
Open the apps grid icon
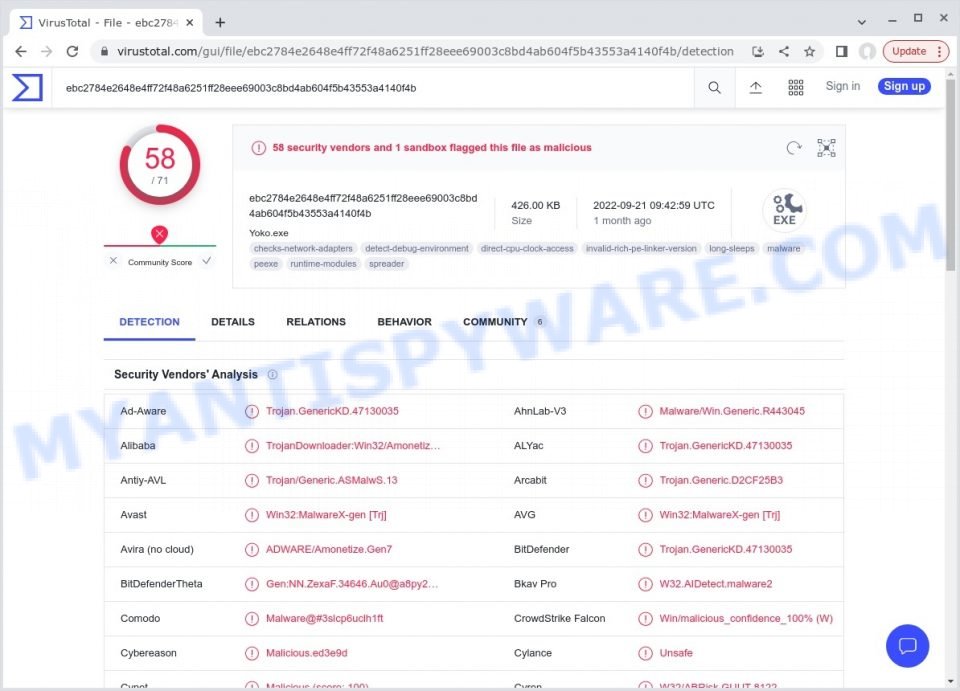coord(795,88)
